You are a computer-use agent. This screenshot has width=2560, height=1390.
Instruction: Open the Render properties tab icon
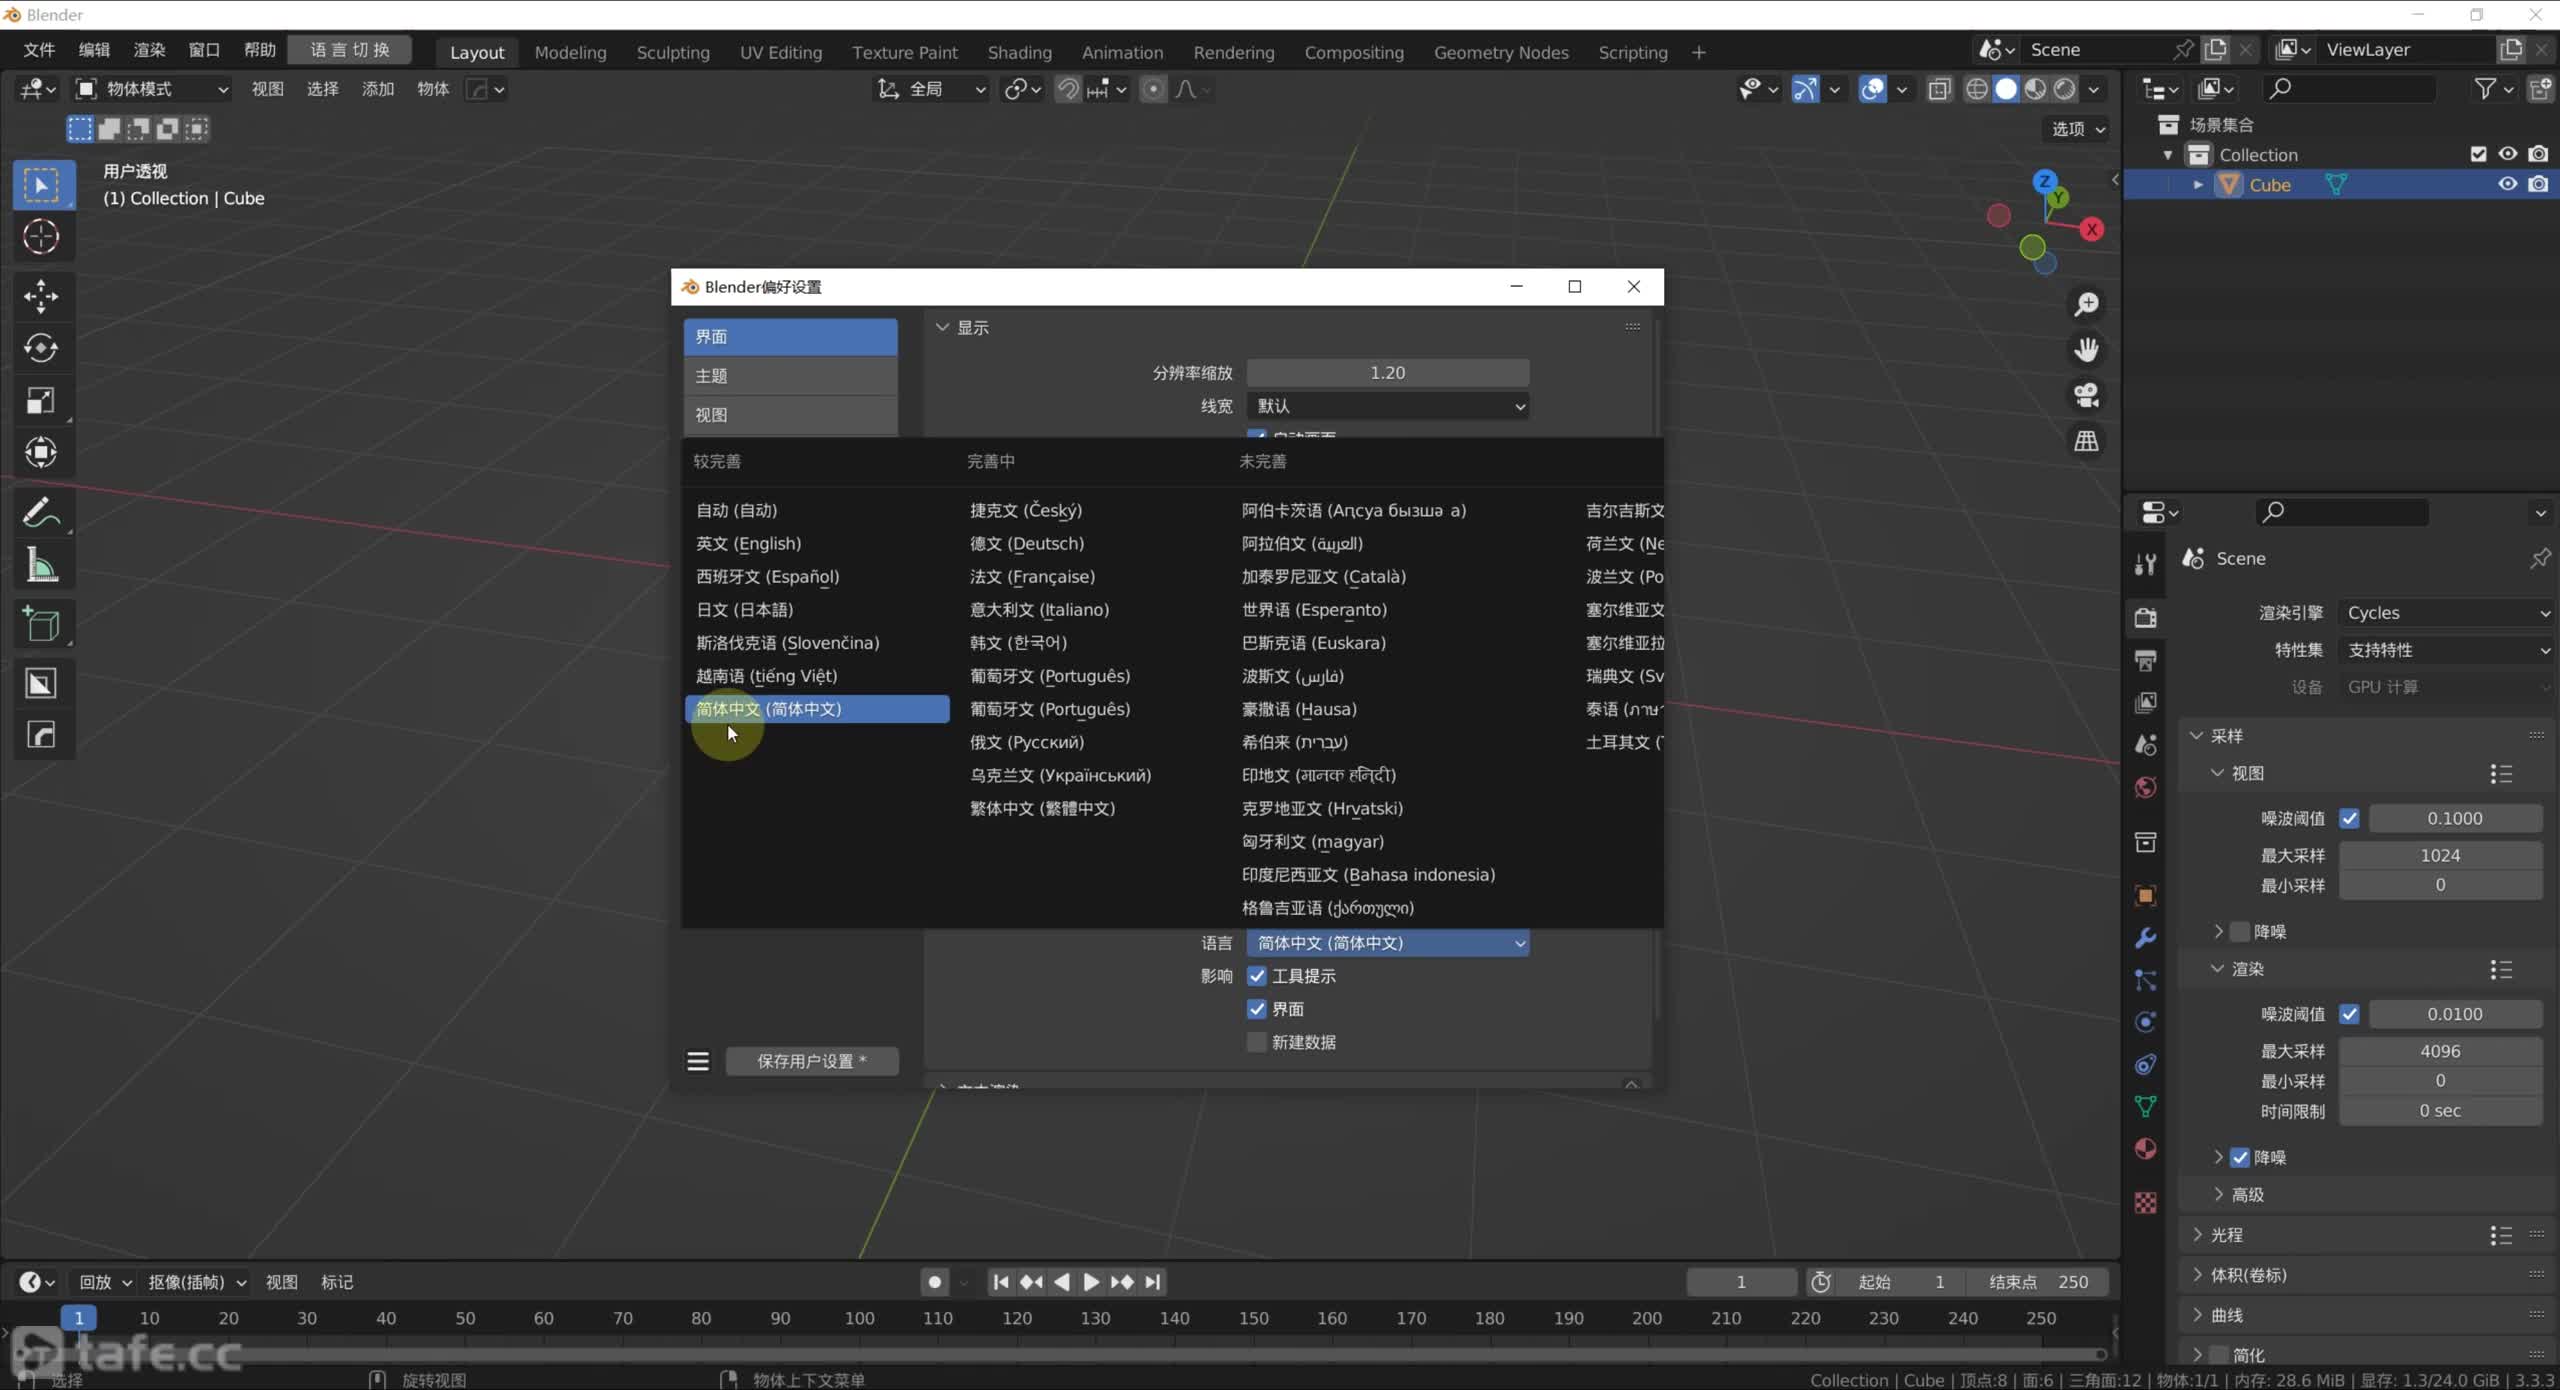2145,617
